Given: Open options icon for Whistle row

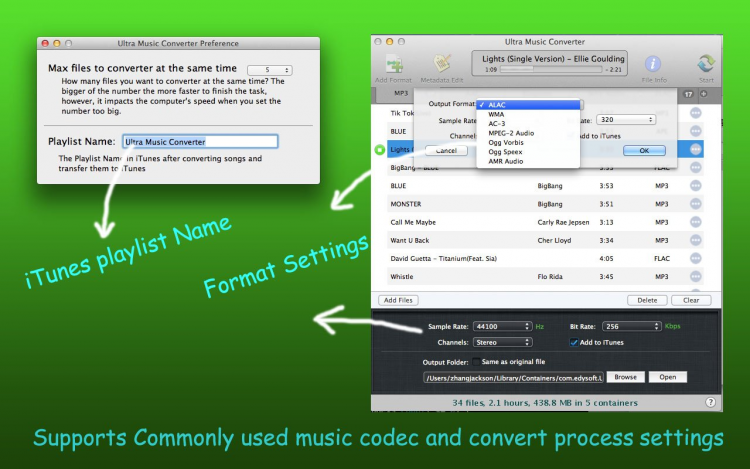Looking at the screenshot, I should (695, 276).
